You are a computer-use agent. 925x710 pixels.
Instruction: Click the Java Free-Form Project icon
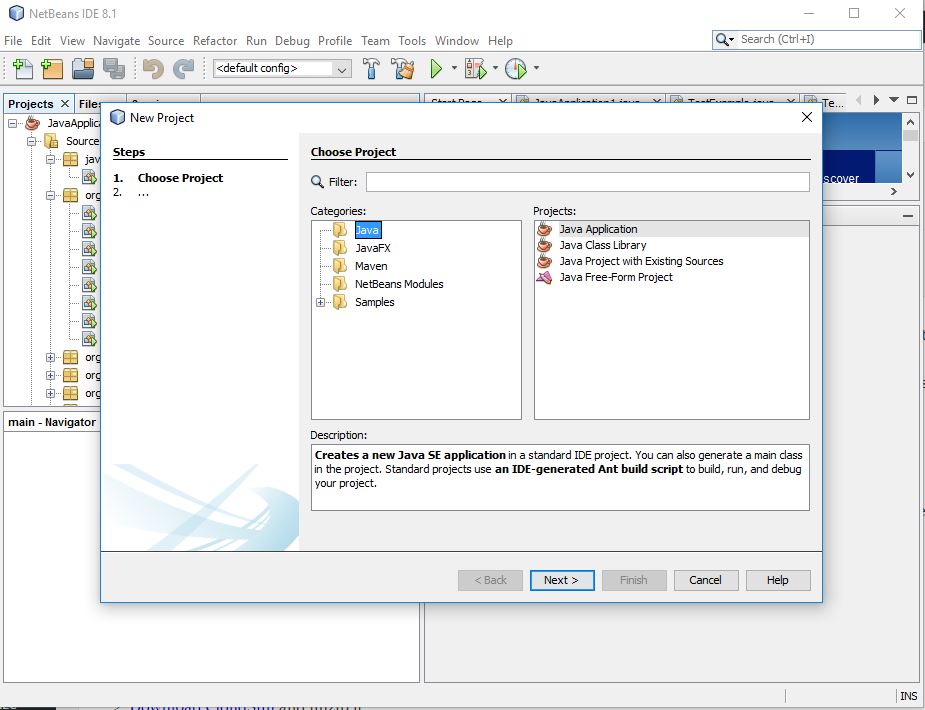[544, 277]
